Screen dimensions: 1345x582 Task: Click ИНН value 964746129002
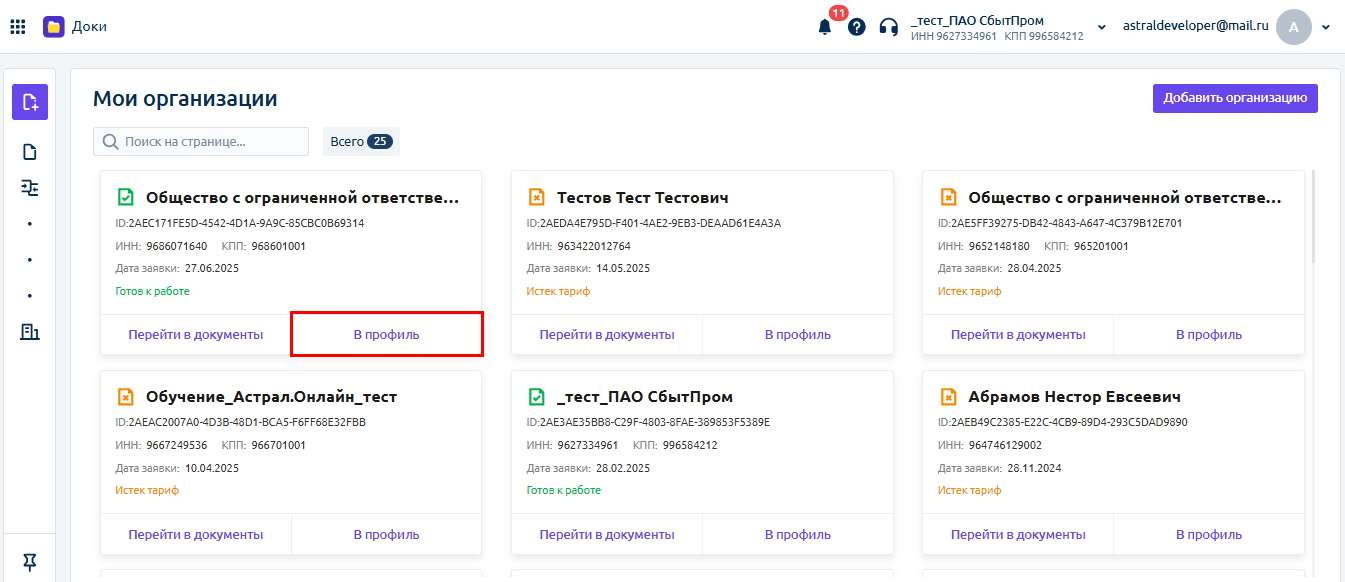1005,445
